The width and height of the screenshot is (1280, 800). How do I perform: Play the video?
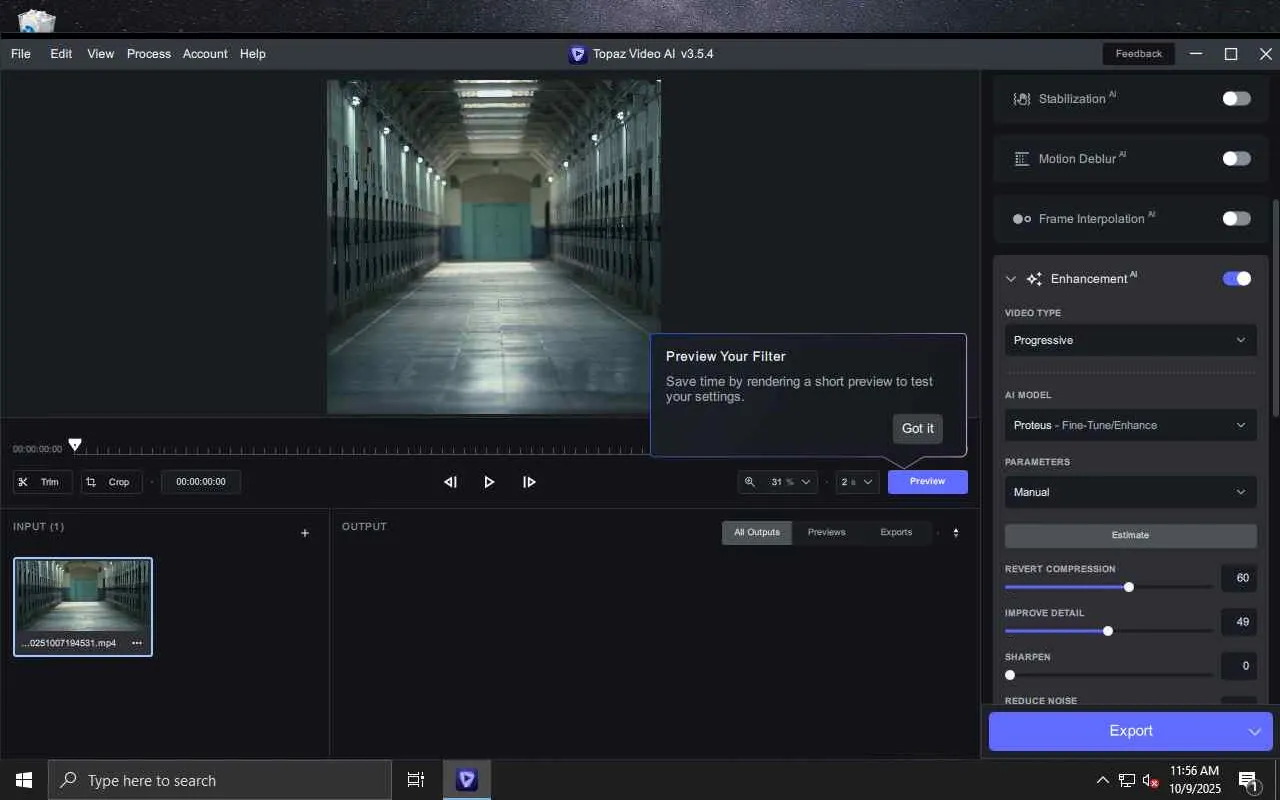489,482
